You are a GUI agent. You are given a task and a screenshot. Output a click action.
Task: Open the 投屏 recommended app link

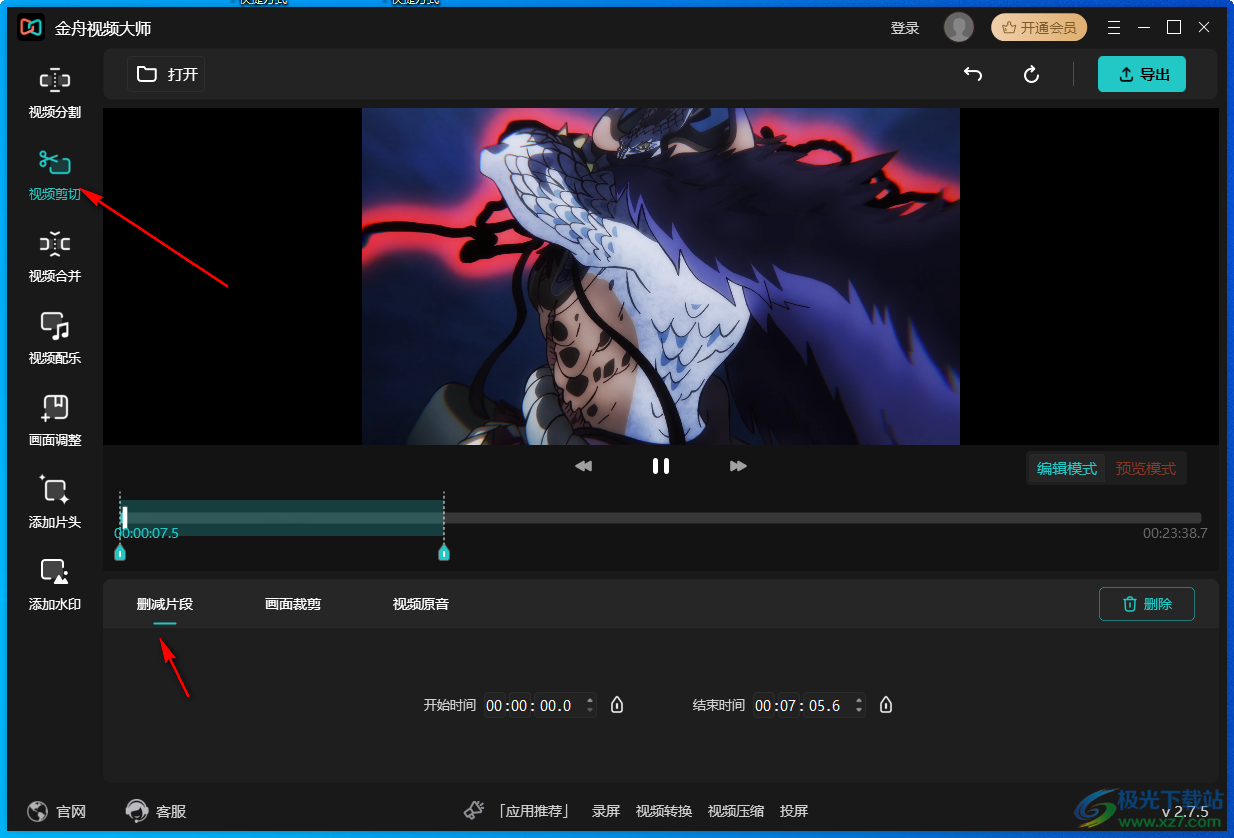pyautogui.click(x=794, y=811)
